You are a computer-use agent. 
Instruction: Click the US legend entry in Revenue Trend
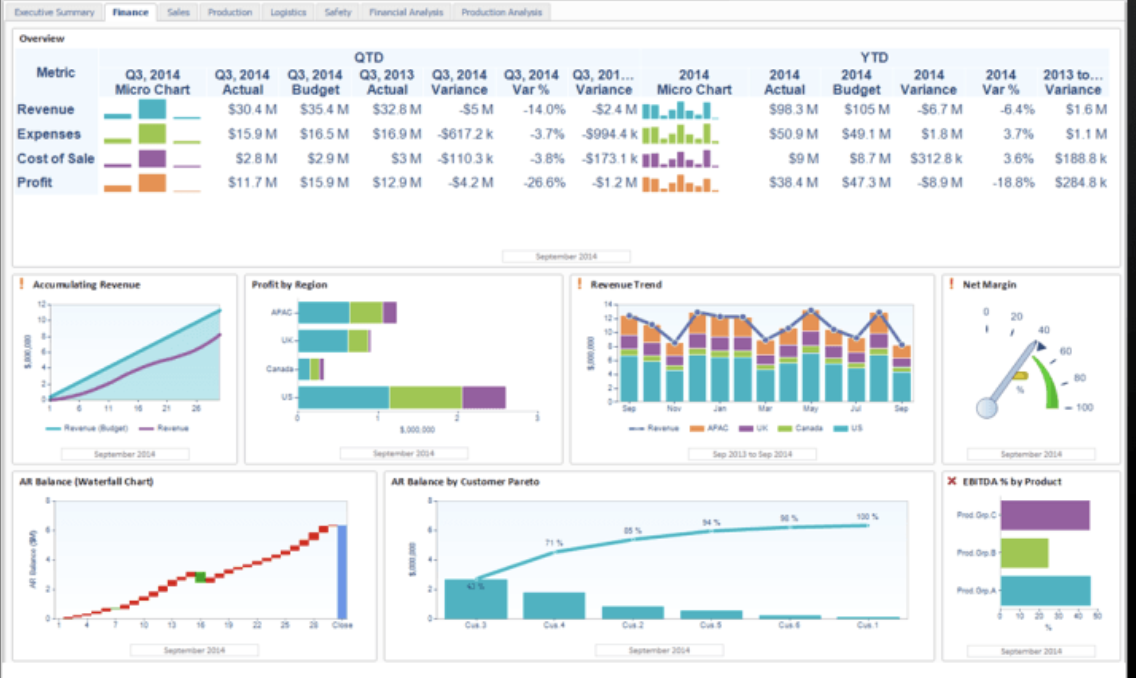(x=849, y=428)
